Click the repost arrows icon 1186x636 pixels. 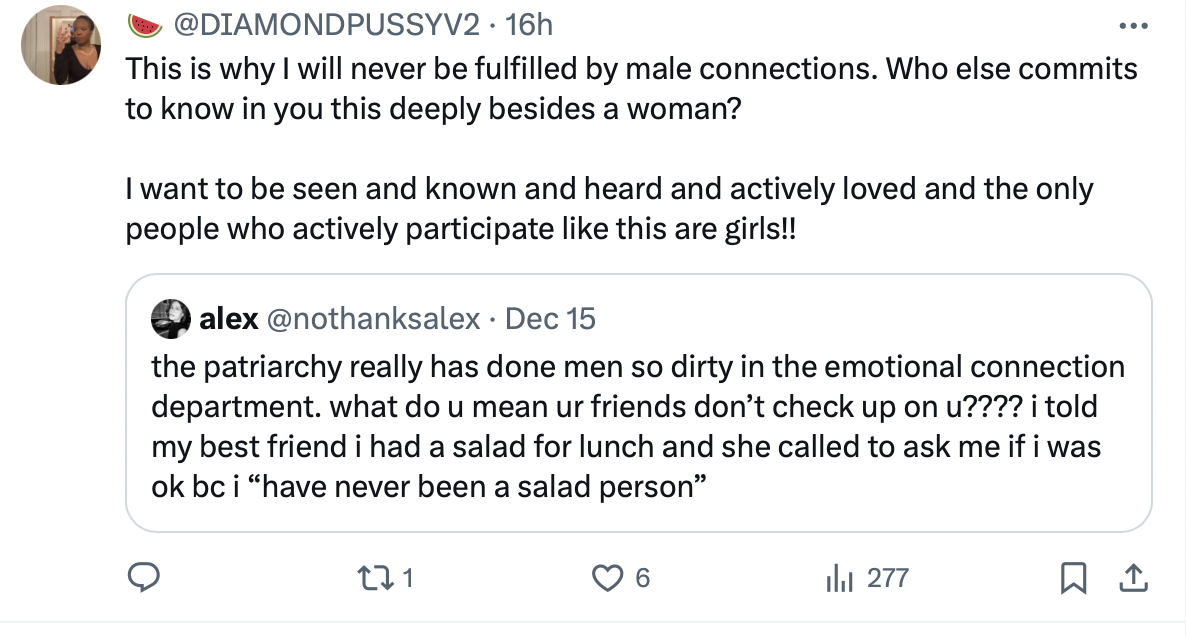[375, 579]
